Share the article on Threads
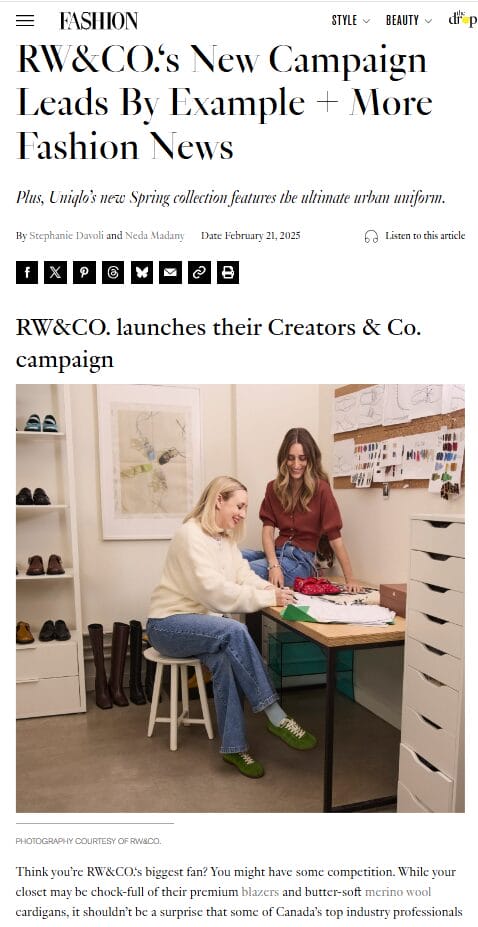478x927 pixels. (113, 273)
